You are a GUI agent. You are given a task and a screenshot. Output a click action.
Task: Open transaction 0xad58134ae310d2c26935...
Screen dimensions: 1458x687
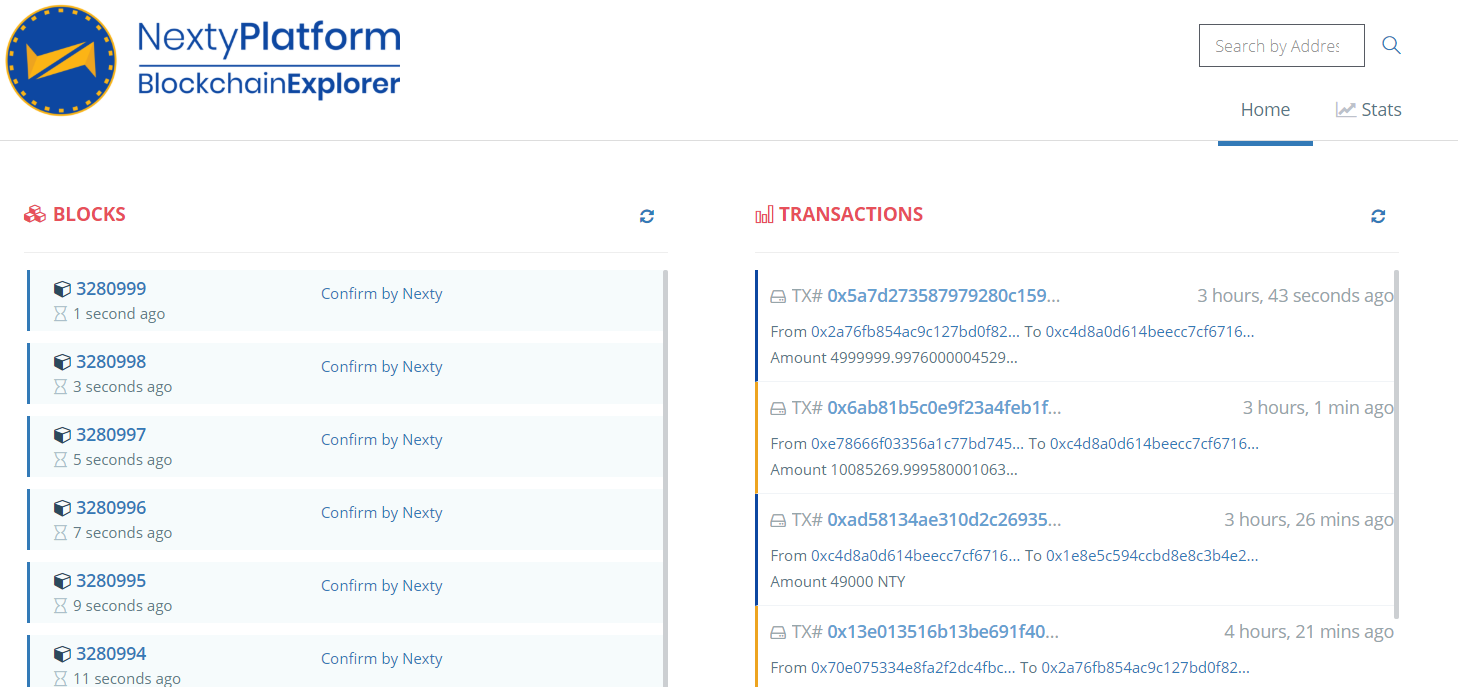pos(944,520)
